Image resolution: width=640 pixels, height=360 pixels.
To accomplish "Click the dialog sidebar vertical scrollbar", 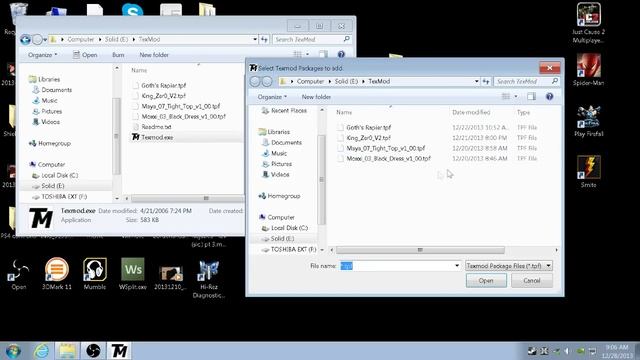I will [x=322, y=180].
